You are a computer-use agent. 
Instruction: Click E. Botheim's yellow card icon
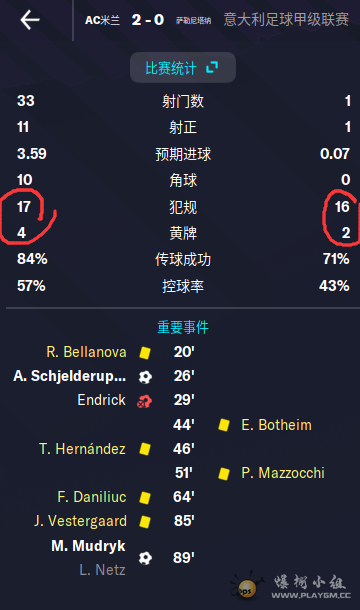(223, 425)
